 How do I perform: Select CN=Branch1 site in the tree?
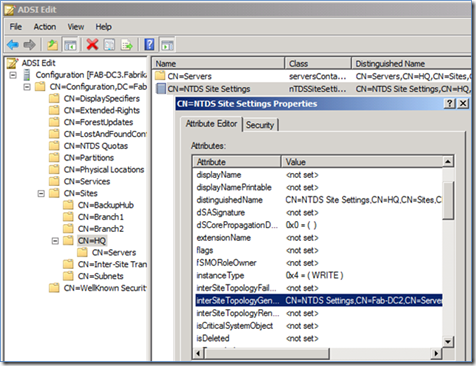click(100, 217)
